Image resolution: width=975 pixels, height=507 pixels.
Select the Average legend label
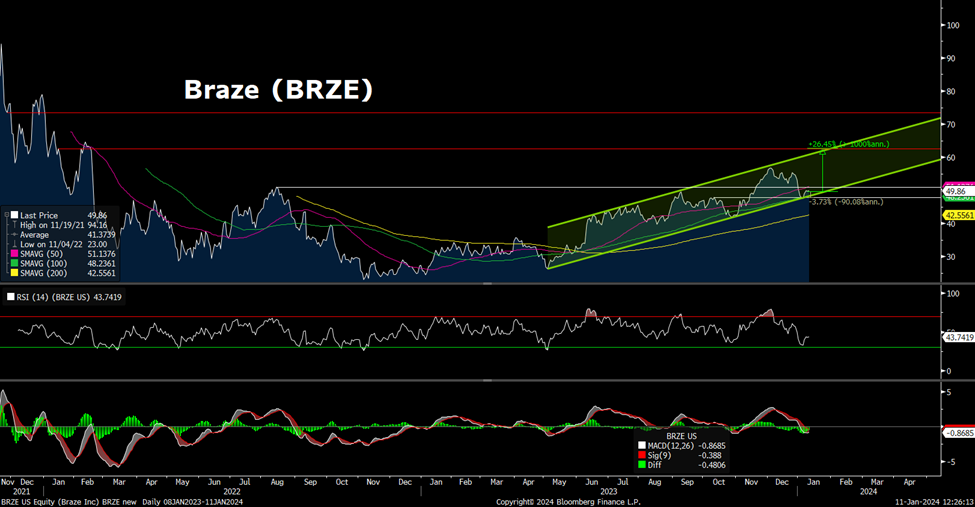(34, 235)
